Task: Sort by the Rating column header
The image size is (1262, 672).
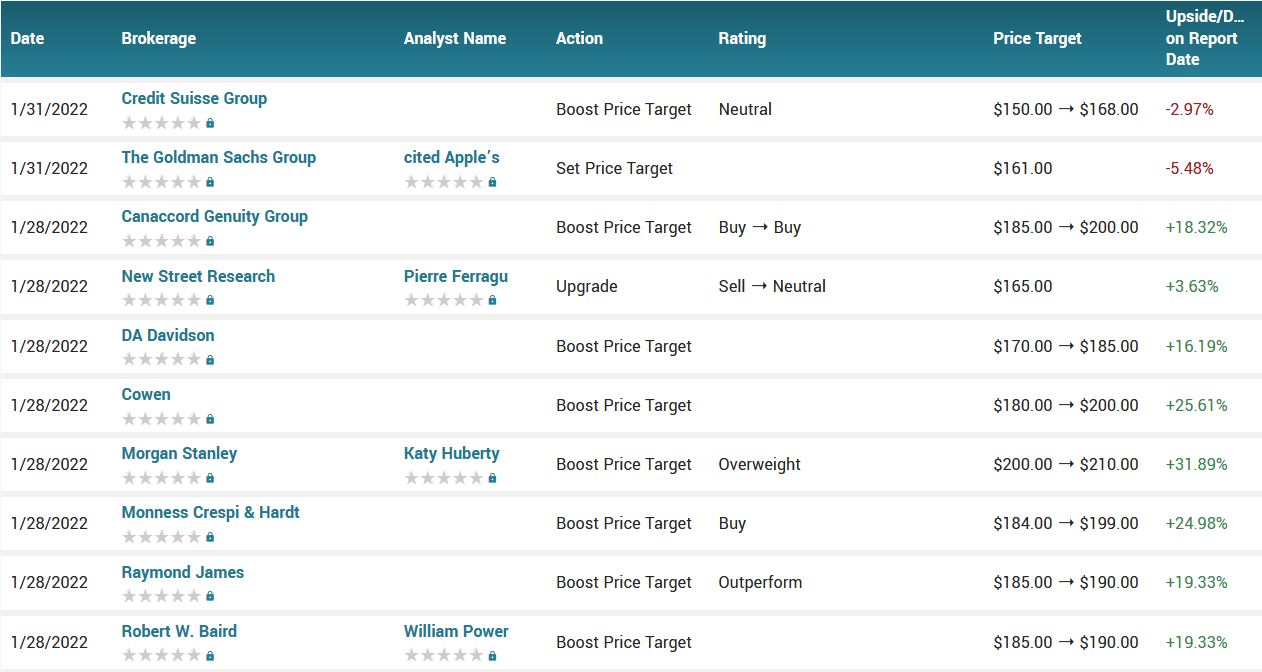Action: 741,39
